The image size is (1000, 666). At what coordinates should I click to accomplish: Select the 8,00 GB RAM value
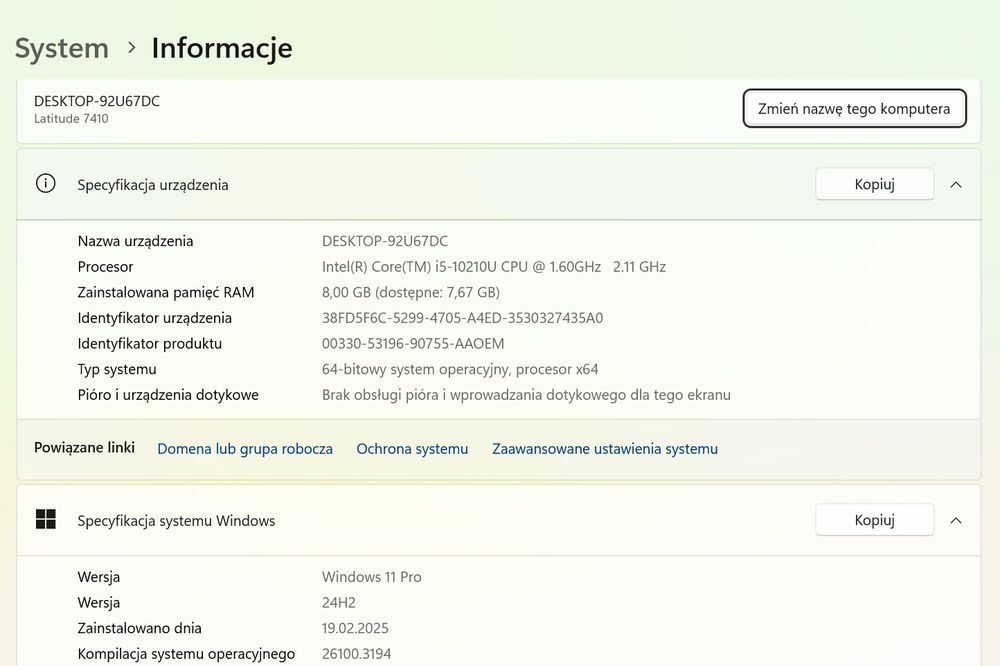[x=411, y=292]
